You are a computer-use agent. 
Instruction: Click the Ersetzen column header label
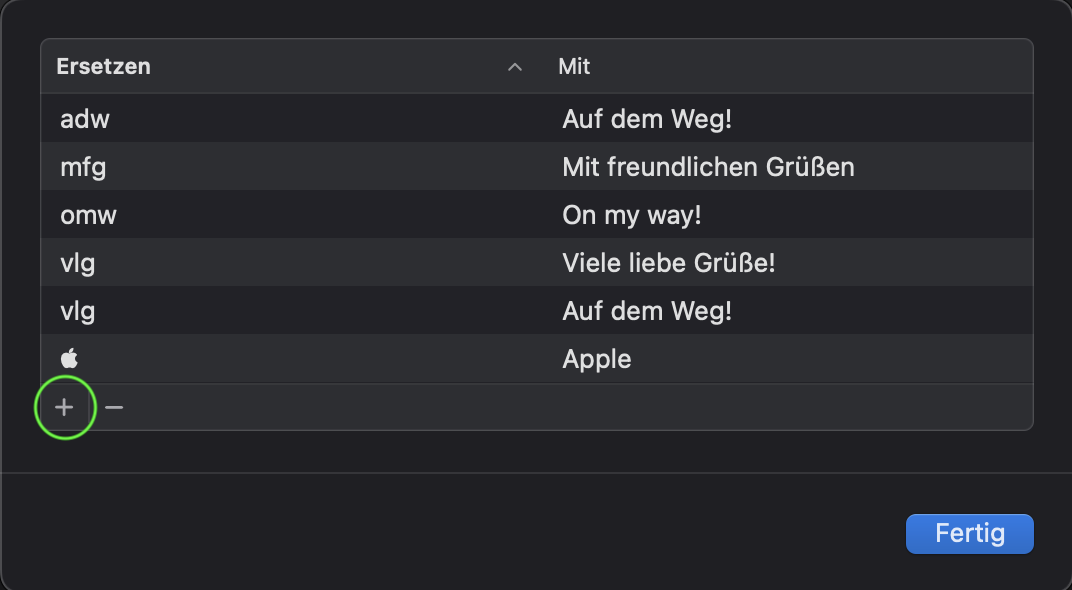(x=103, y=67)
